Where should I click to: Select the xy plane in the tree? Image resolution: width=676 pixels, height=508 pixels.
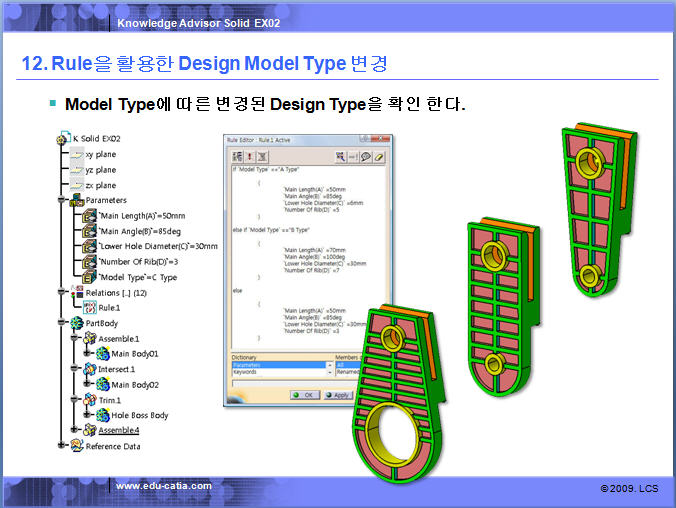(x=101, y=155)
